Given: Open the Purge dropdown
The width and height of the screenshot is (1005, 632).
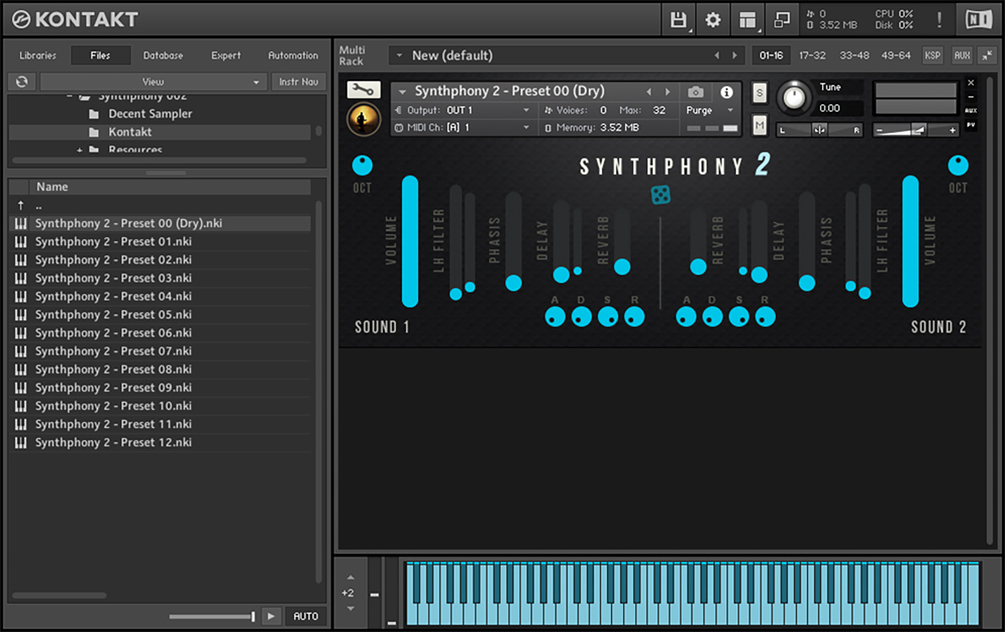Looking at the screenshot, I should coord(709,110).
